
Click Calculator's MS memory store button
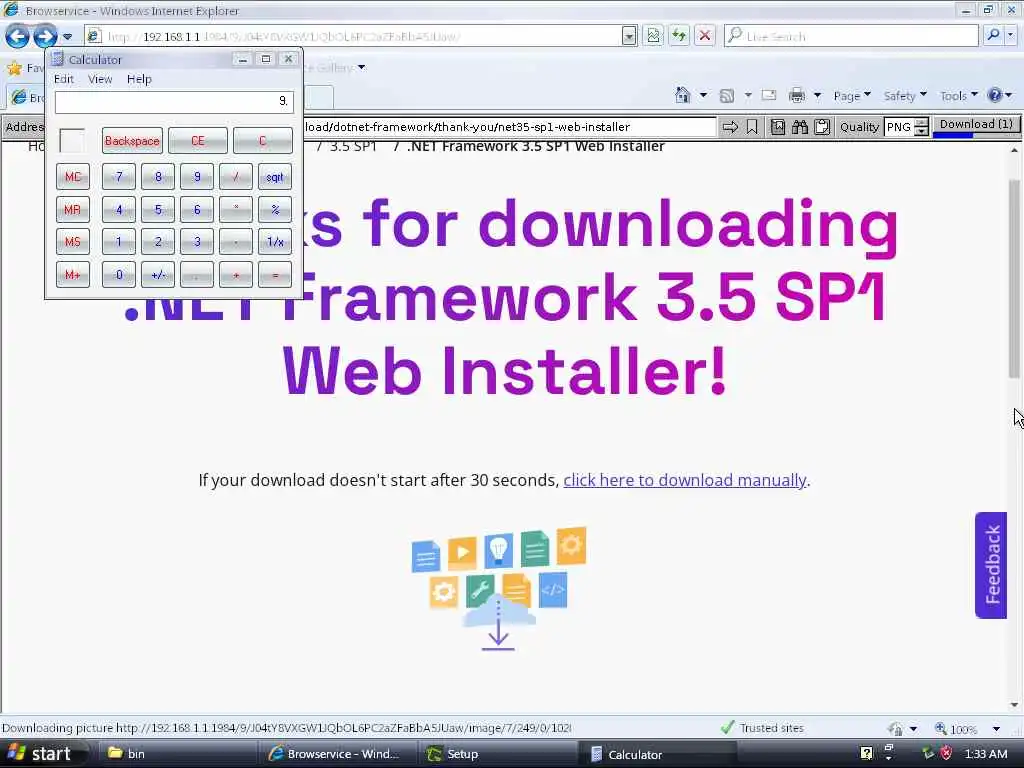click(72, 242)
